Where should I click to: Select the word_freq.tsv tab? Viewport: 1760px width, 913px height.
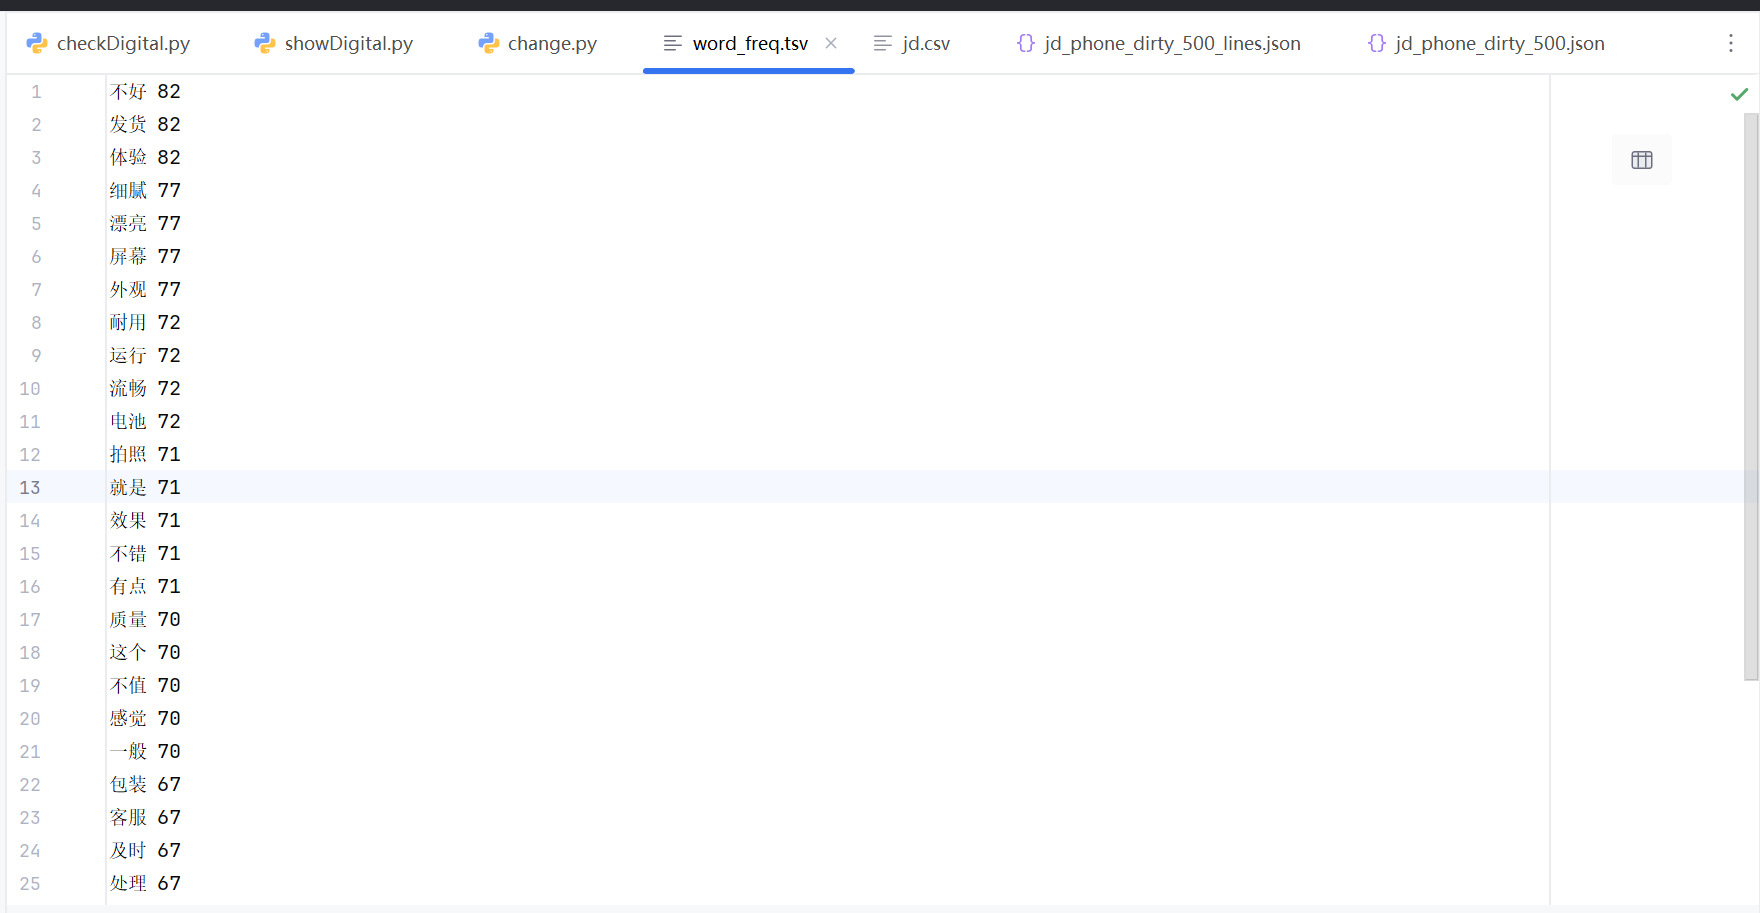coord(750,43)
